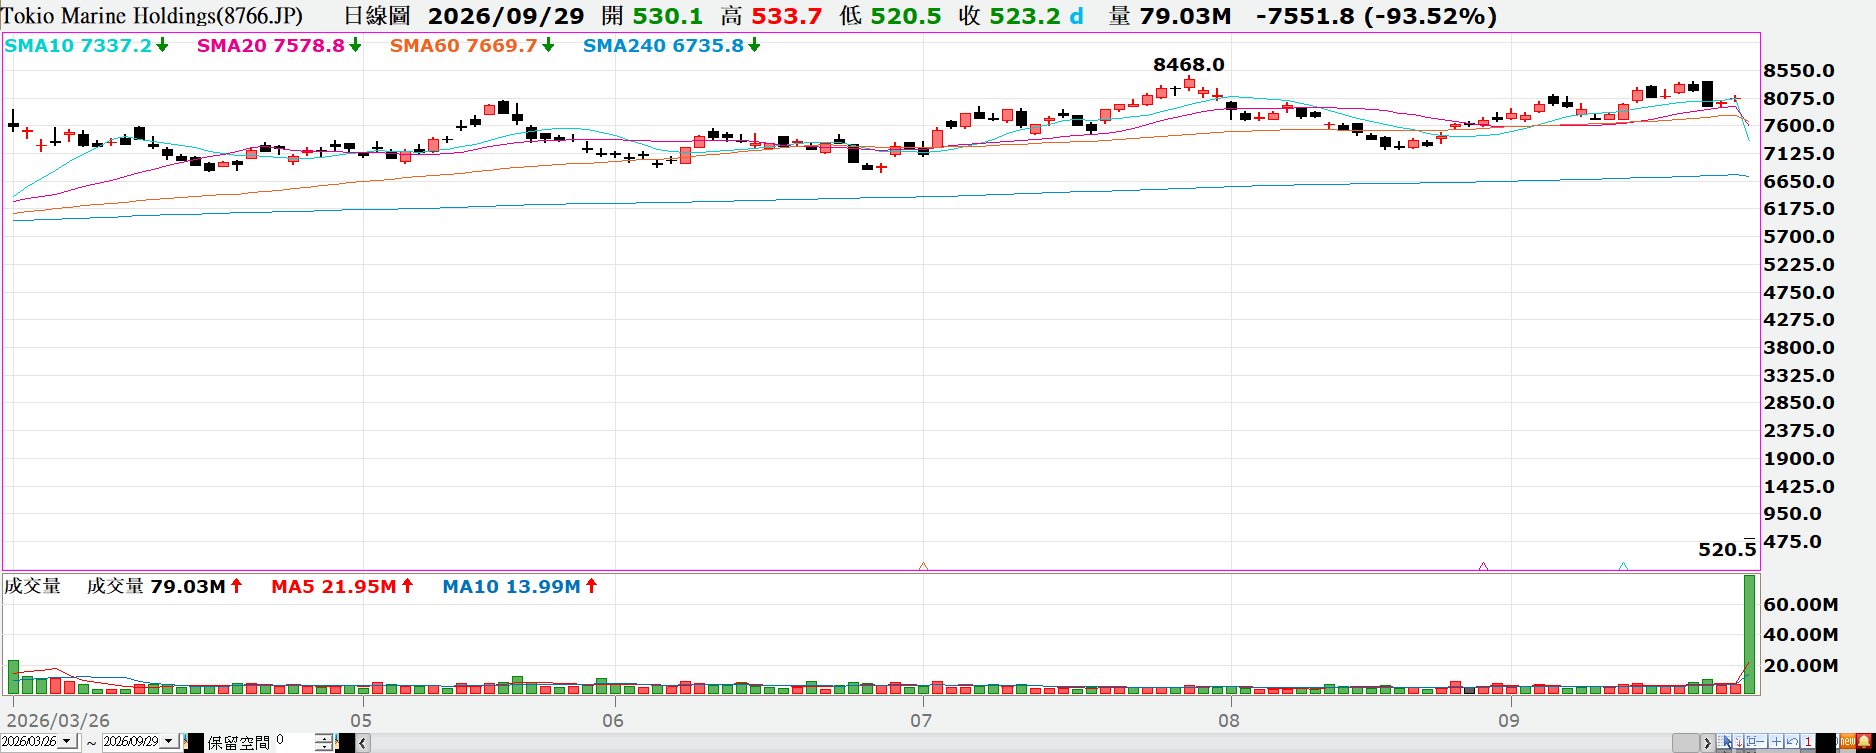This screenshot has height=753, width=1876.
Task: Click the 05 month axis label
Action: tap(361, 721)
